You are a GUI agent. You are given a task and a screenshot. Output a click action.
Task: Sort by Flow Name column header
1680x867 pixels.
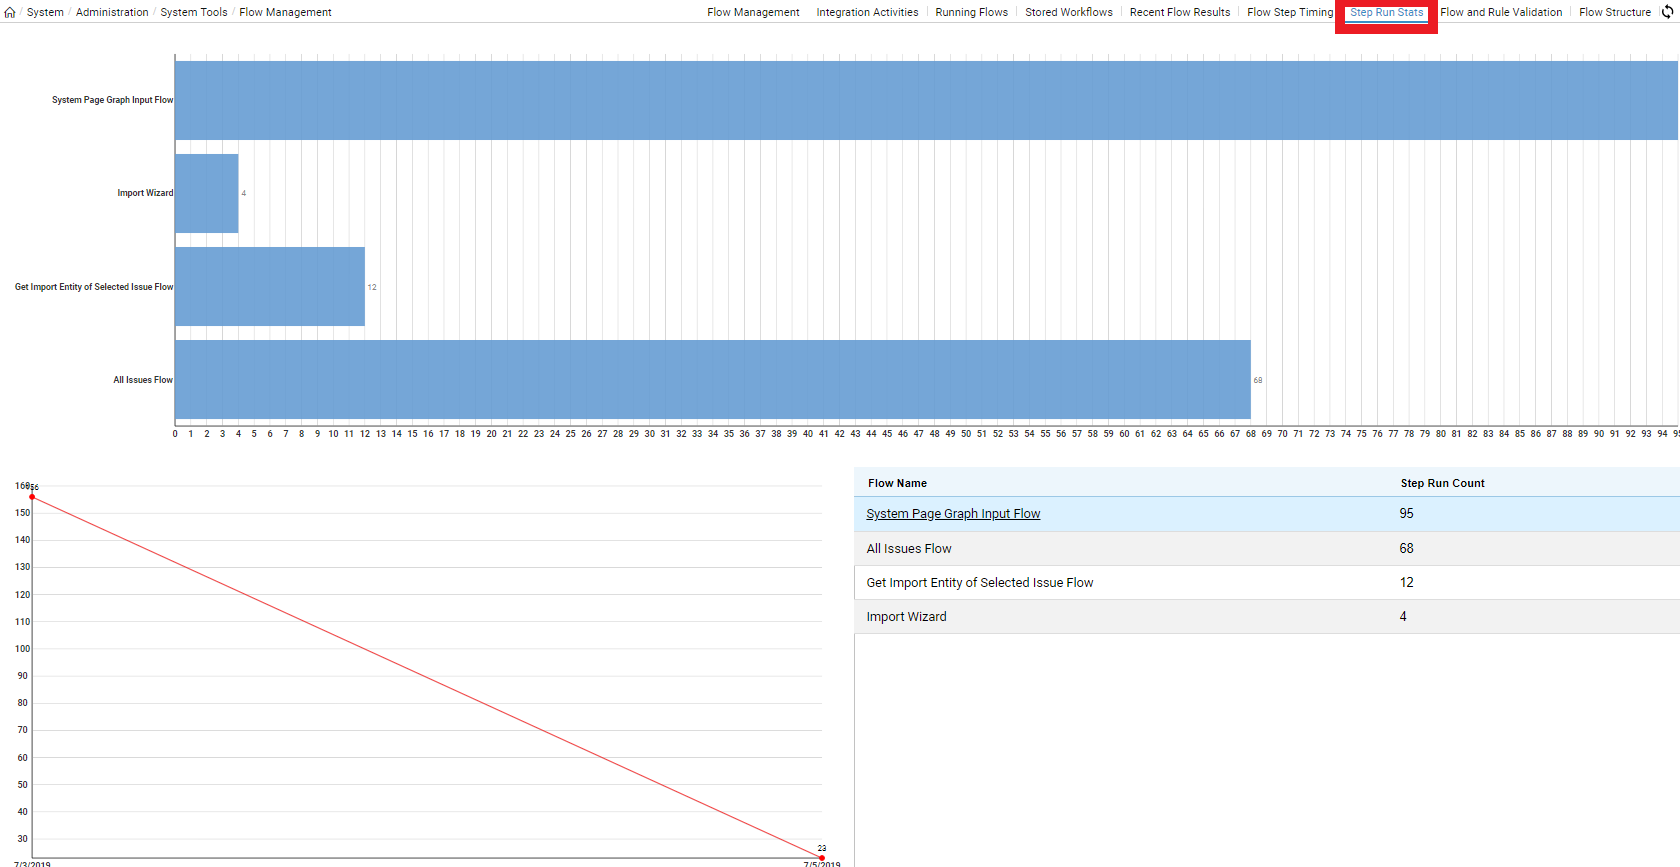coord(897,483)
